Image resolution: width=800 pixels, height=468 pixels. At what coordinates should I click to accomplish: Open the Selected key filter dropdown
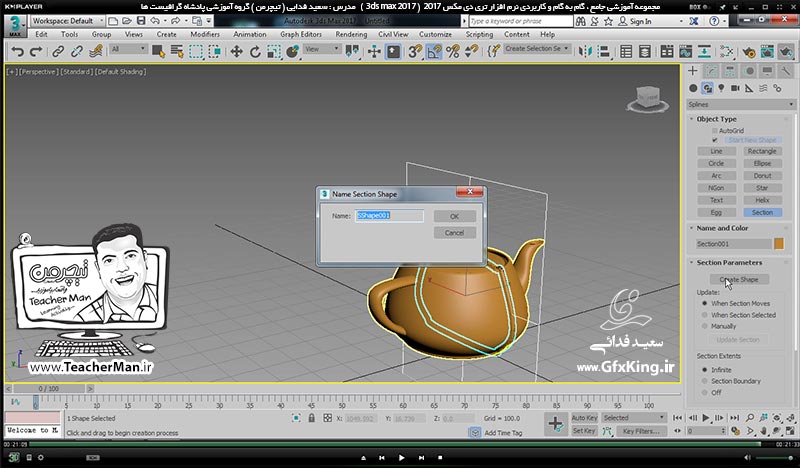(634, 417)
